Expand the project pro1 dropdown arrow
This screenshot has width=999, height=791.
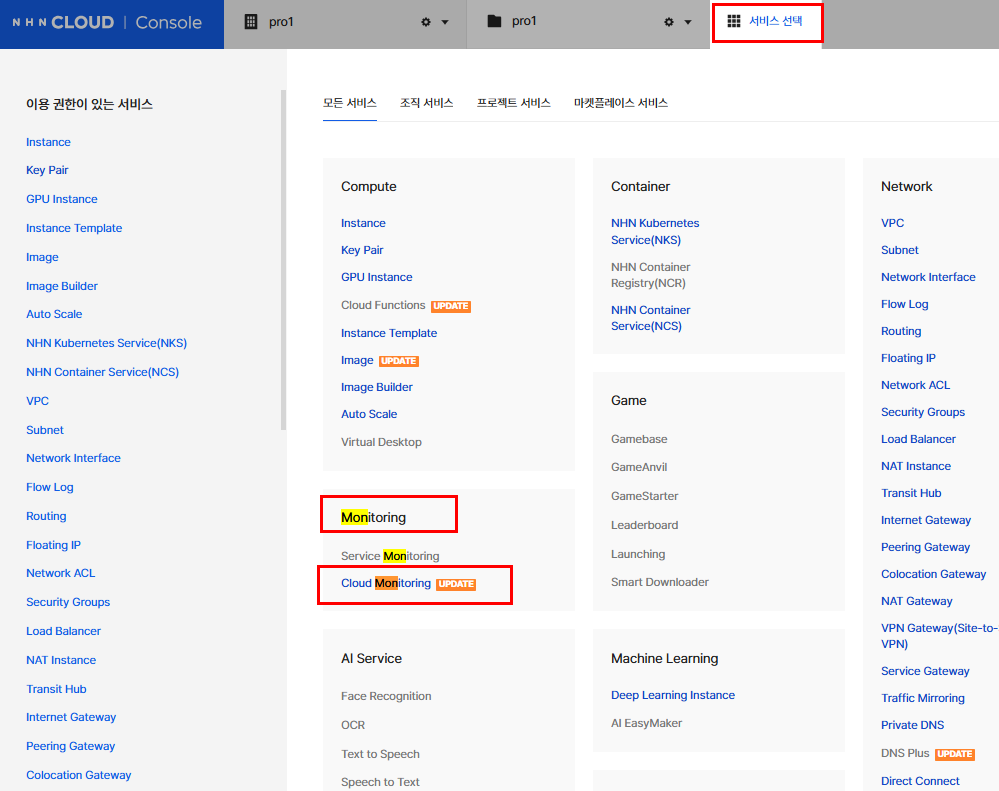(x=687, y=22)
